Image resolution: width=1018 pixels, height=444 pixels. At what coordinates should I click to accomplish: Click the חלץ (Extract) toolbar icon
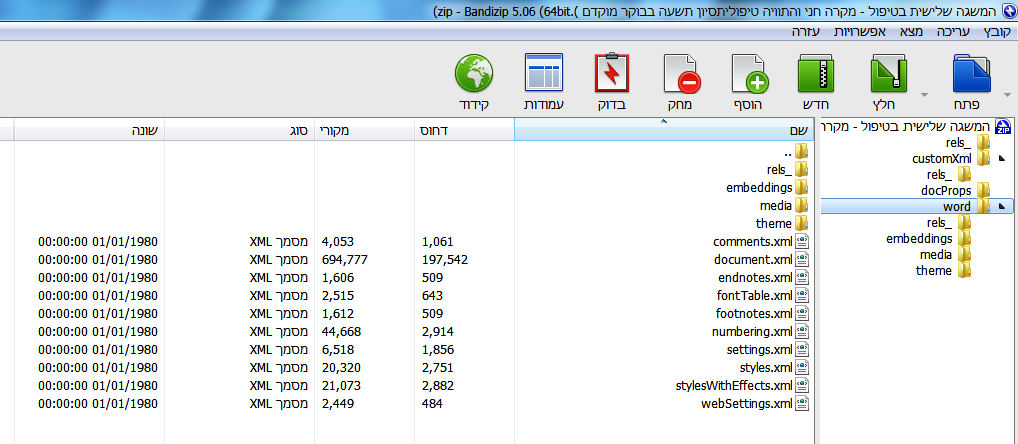coord(888,73)
